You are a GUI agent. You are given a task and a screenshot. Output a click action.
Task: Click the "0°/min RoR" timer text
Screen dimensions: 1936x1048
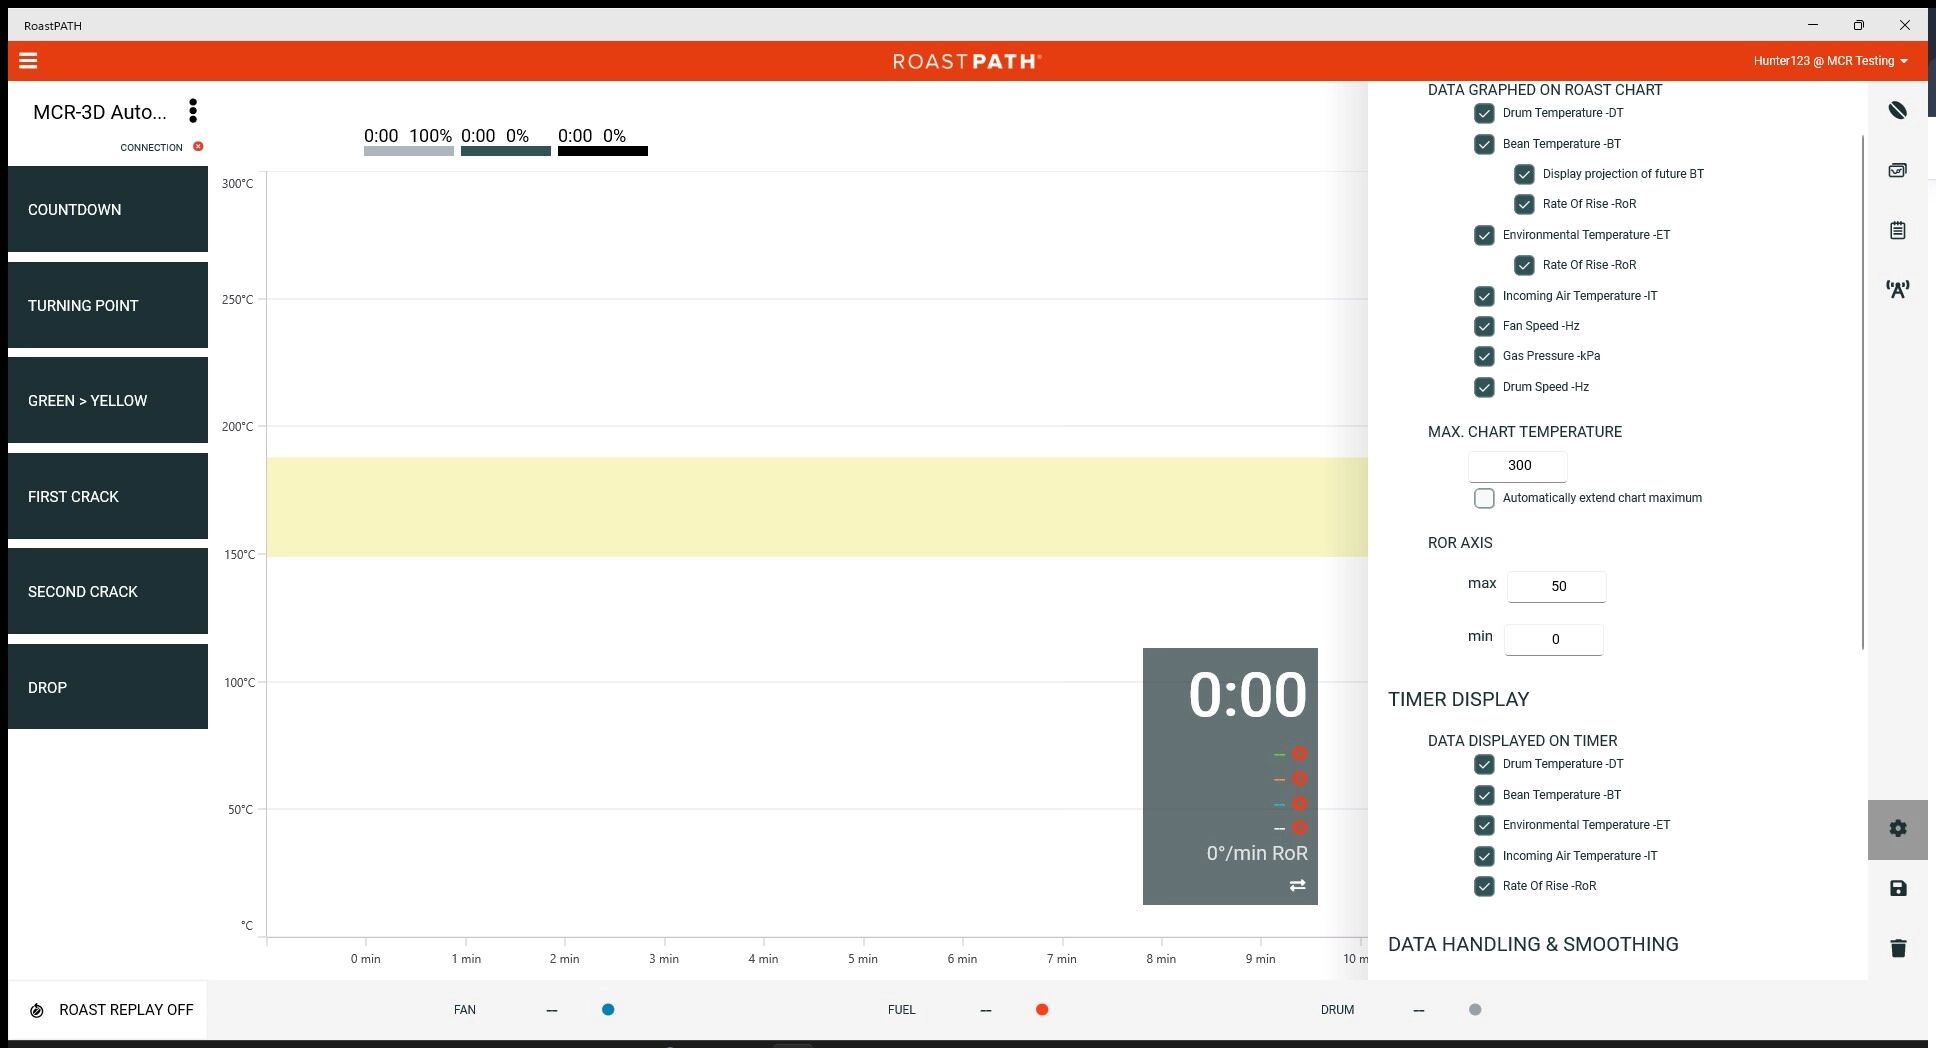1257,854
